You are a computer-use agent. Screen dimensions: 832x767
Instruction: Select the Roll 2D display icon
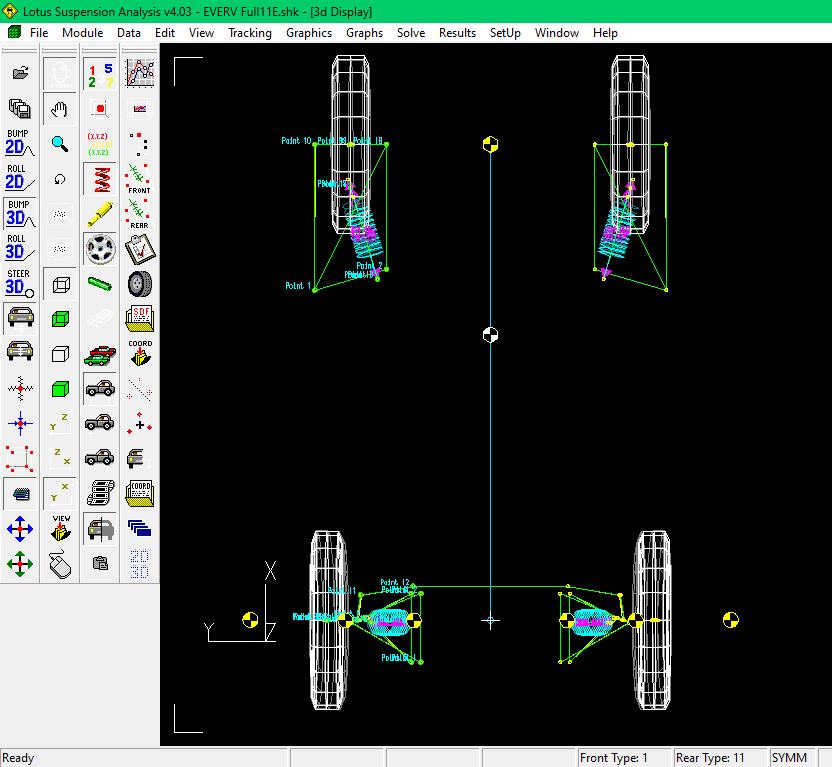20,178
